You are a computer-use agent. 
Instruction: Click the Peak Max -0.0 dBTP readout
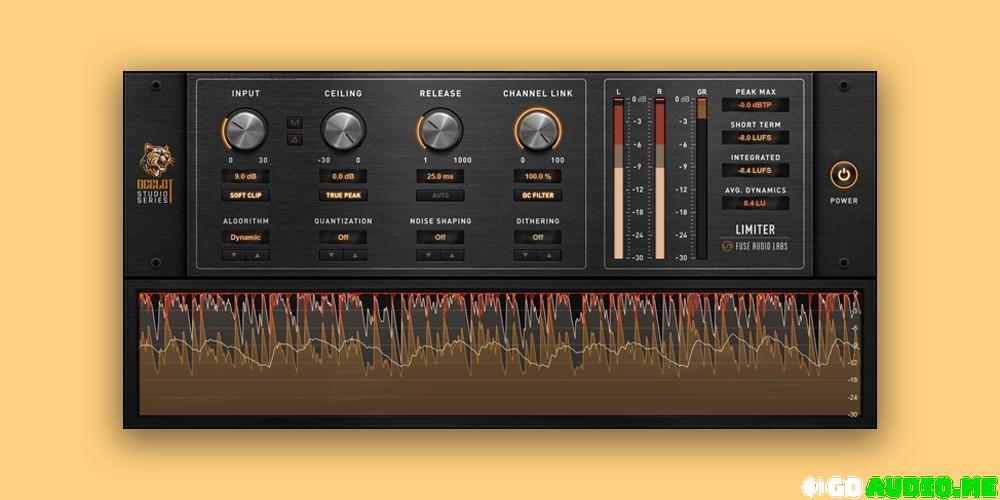pyautogui.click(x=755, y=105)
